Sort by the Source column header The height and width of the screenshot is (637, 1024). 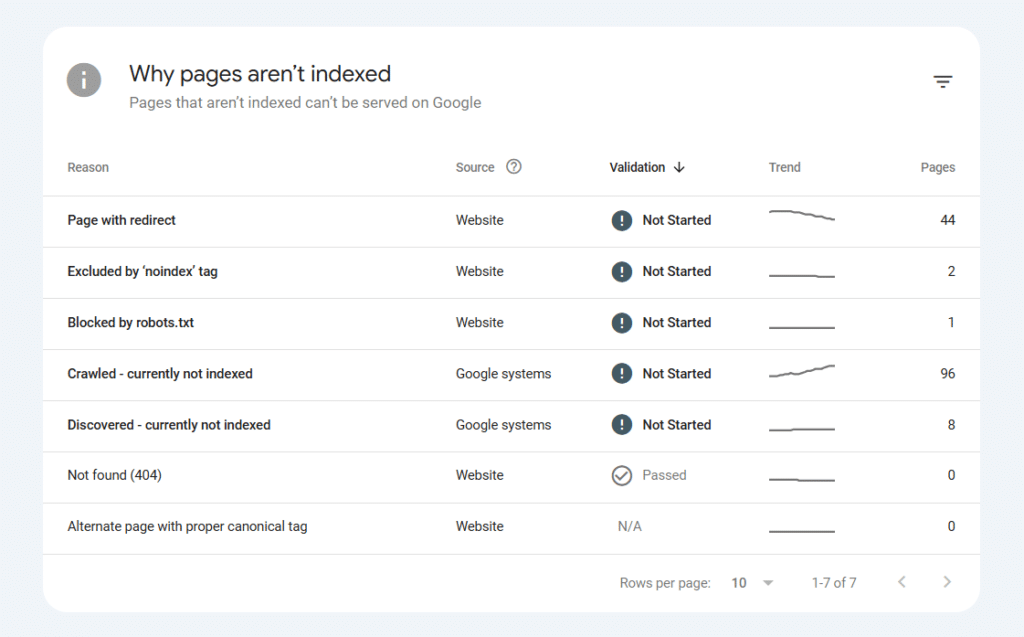pos(475,167)
